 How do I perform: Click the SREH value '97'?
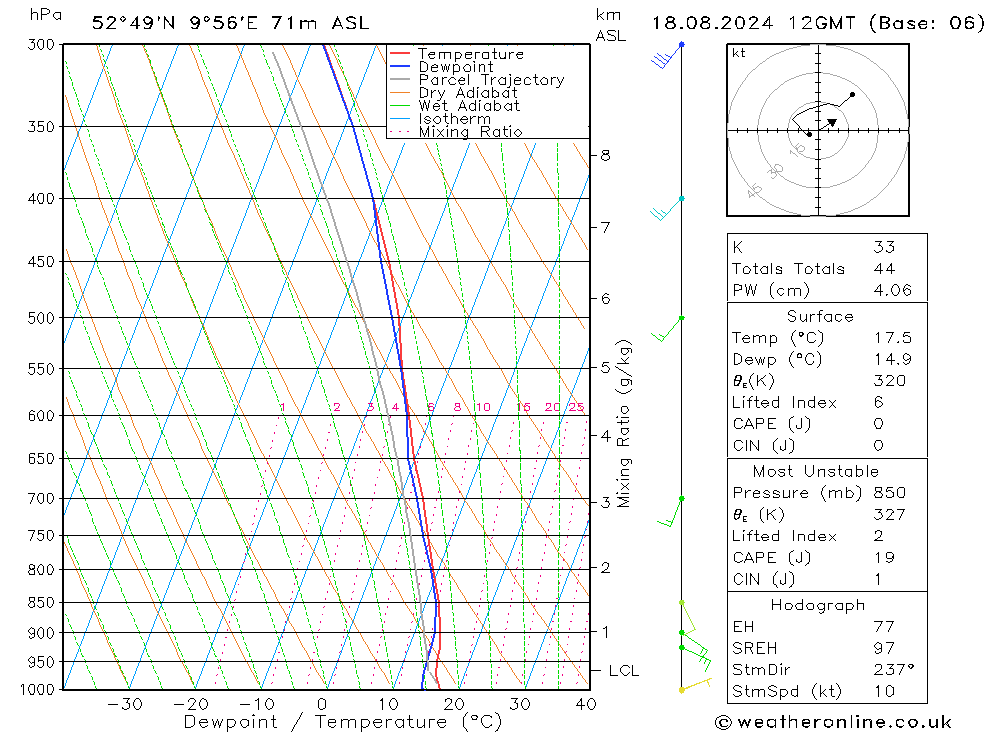pyautogui.click(x=885, y=648)
